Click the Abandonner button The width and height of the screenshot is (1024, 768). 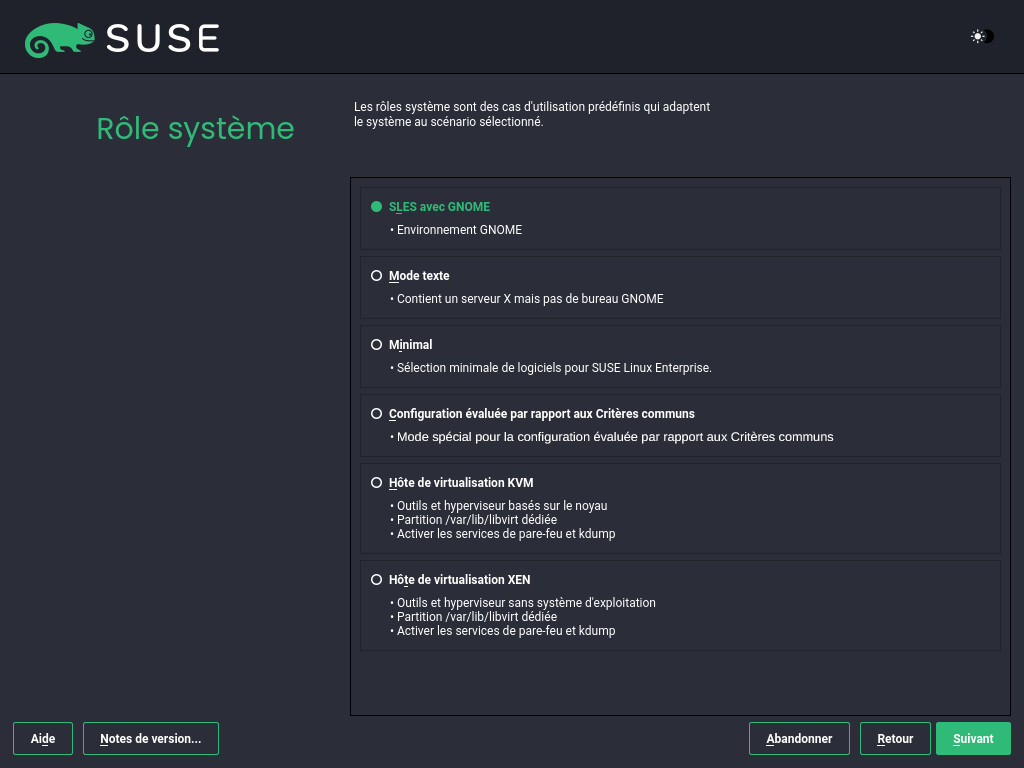(799, 739)
